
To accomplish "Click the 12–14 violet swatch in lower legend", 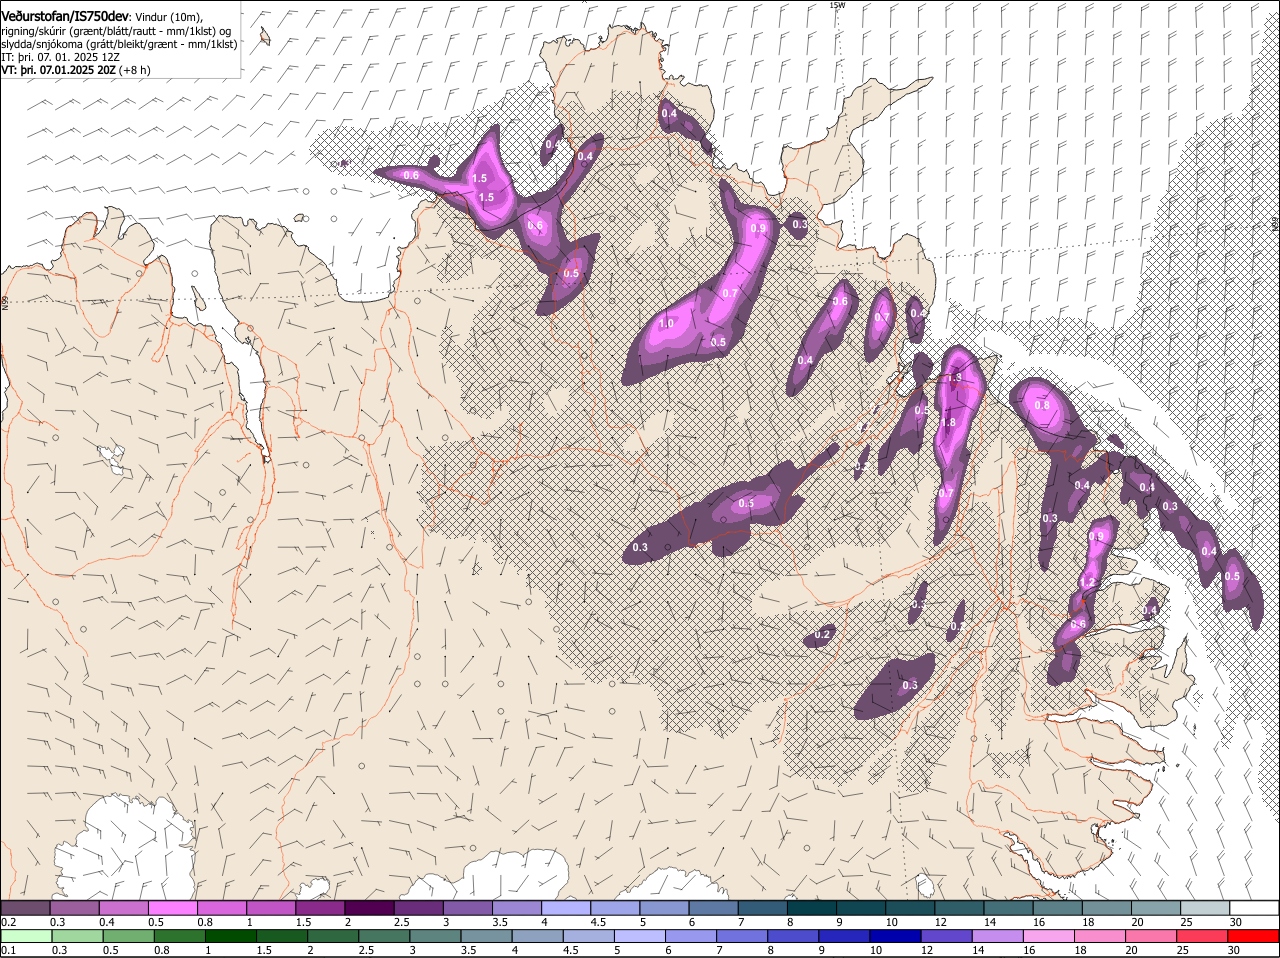I will click(x=945, y=936).
